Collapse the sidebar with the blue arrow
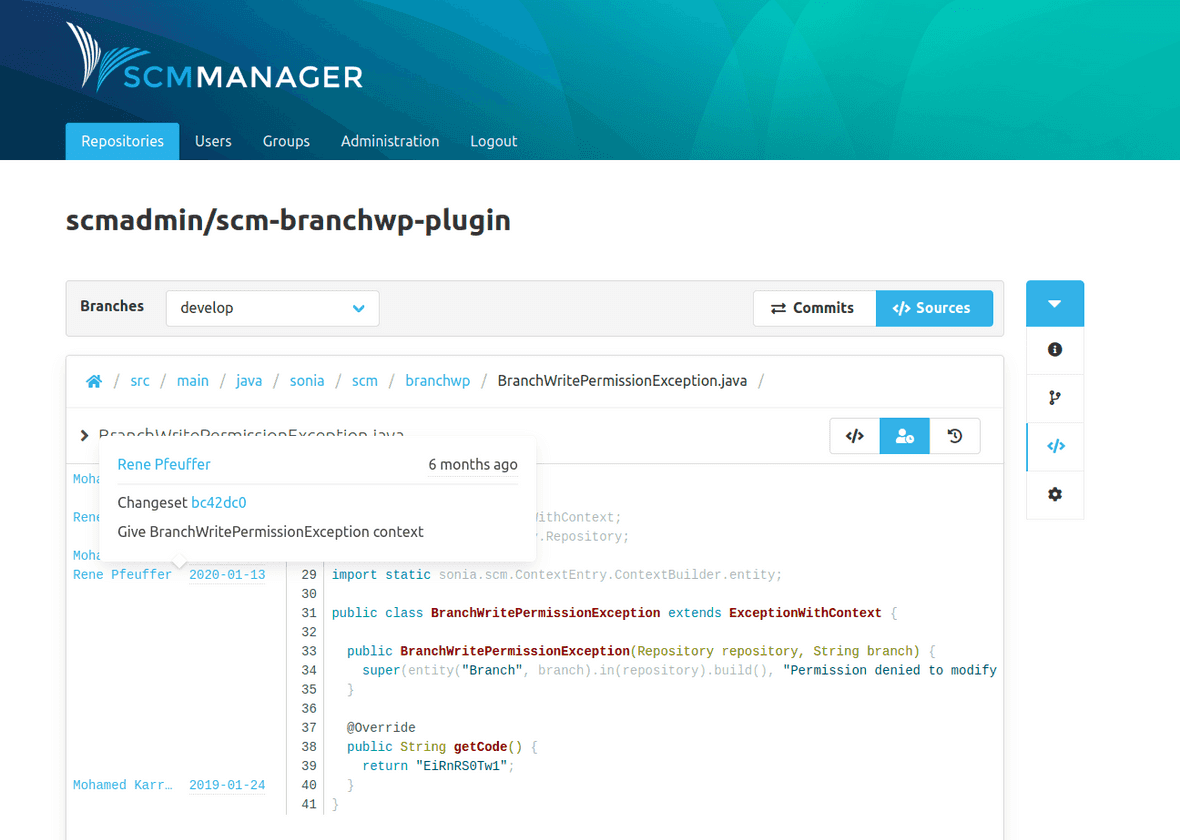Image resolution: width=1180 pixels, height=840 pixels. 1054,302
